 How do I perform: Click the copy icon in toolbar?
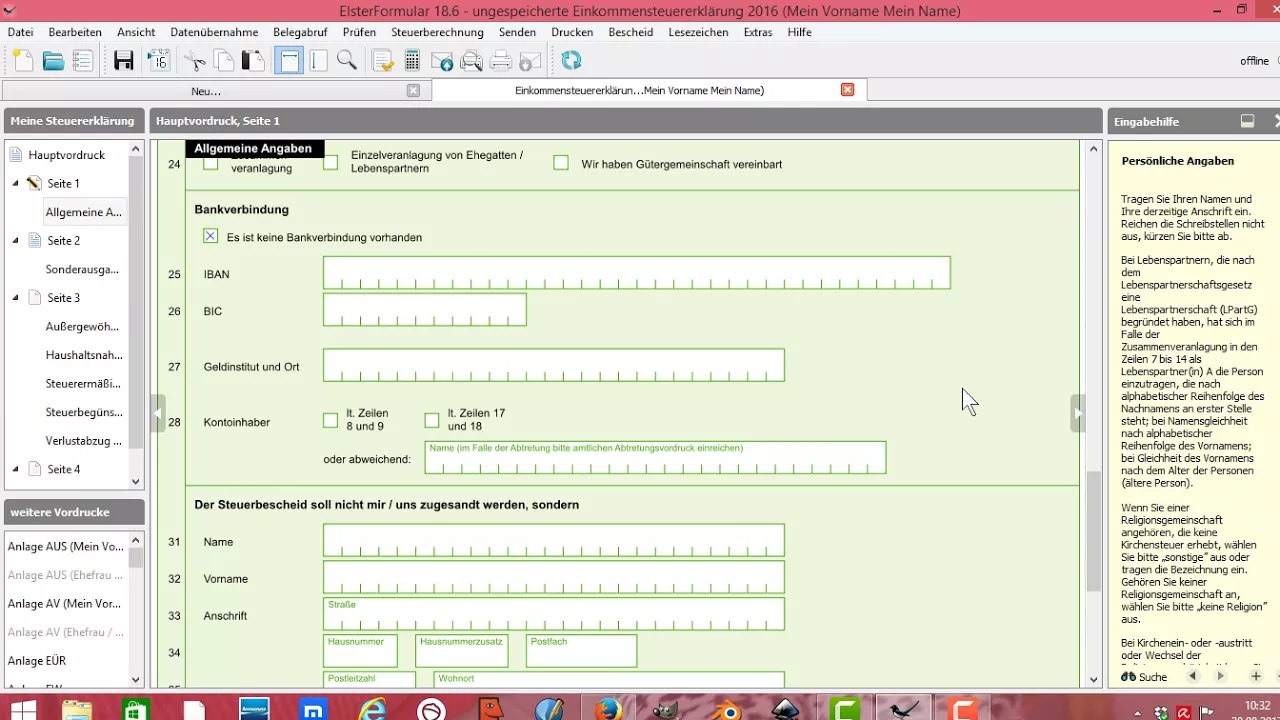[225, 61]
